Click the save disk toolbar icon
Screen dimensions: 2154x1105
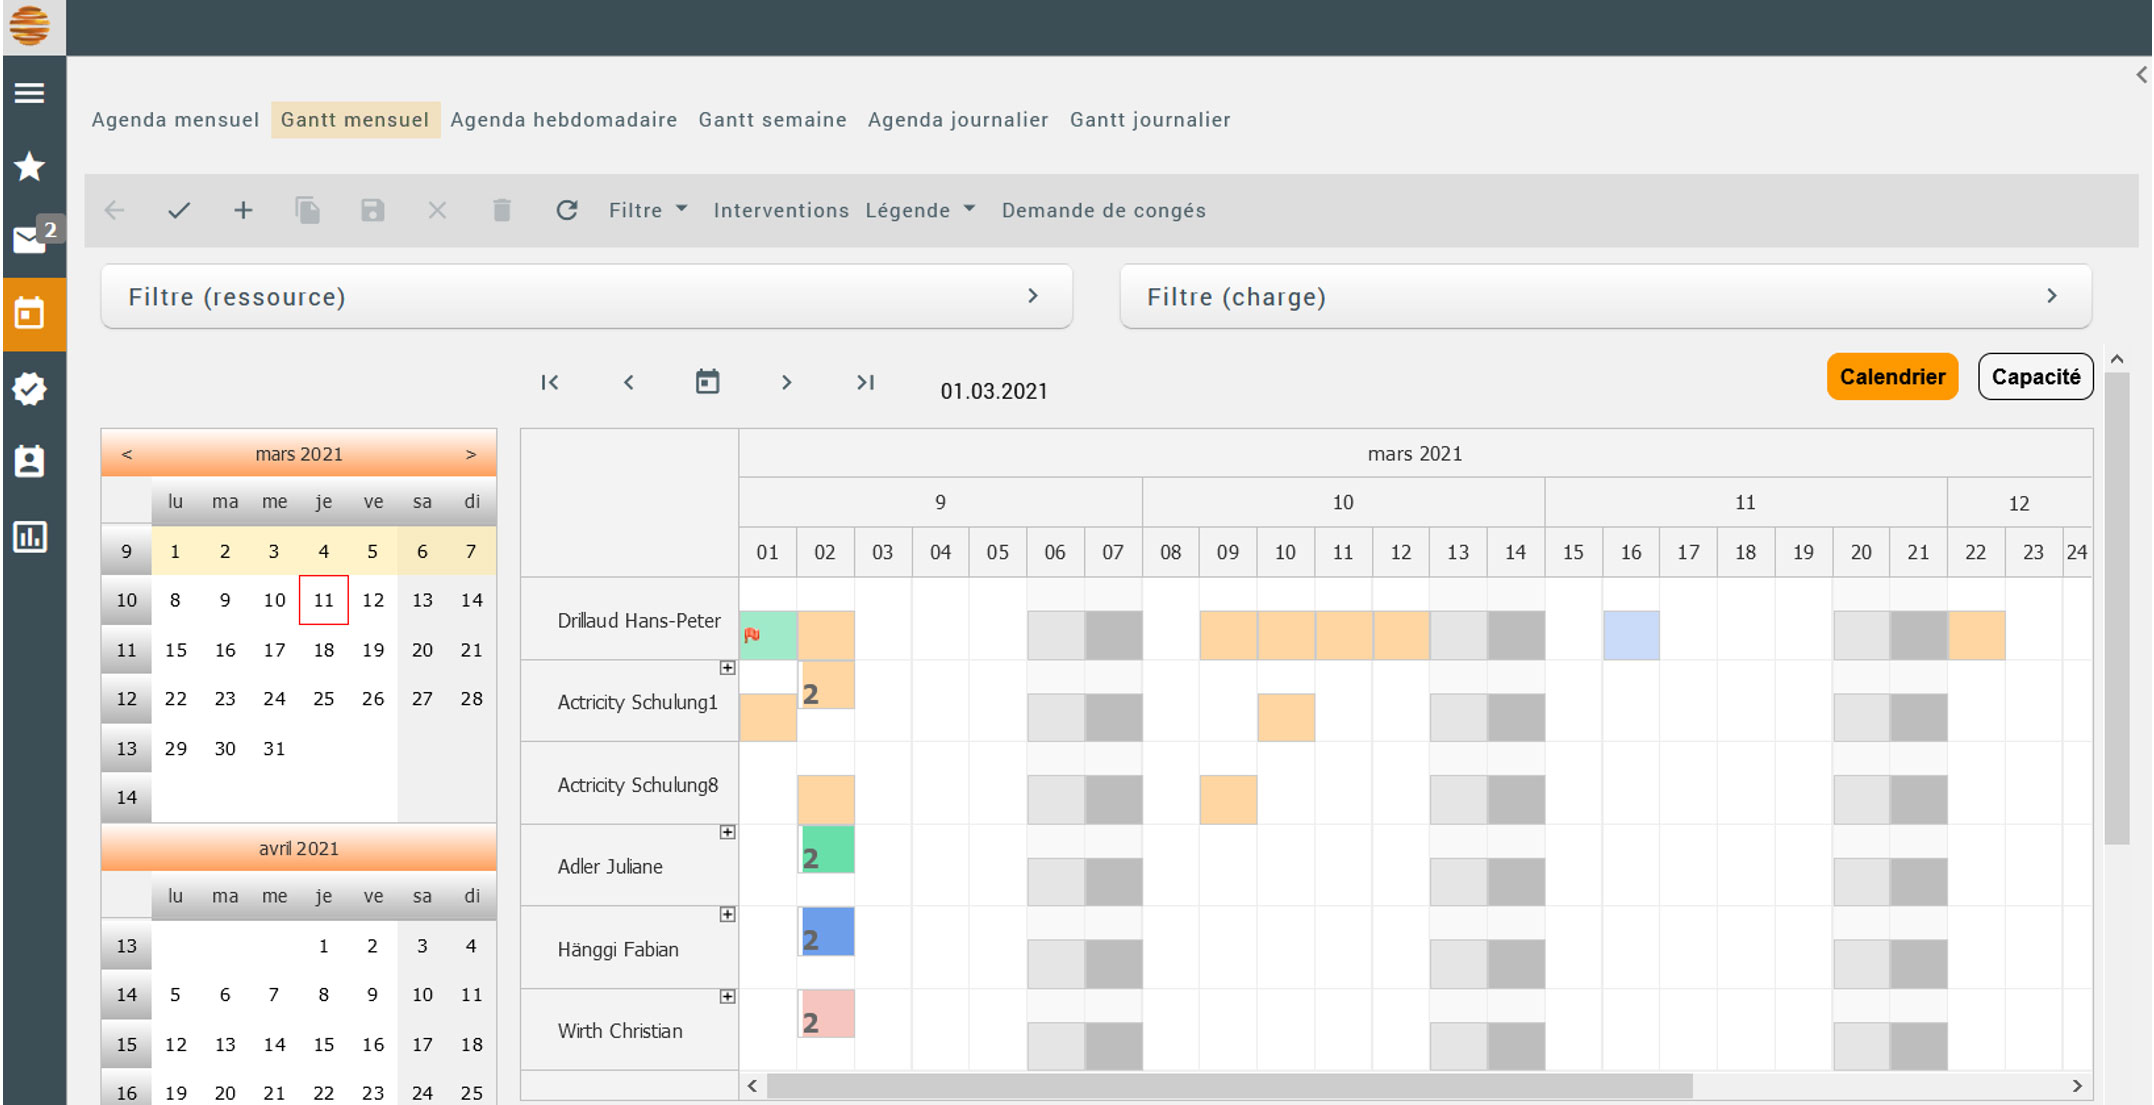coord(373,210)
